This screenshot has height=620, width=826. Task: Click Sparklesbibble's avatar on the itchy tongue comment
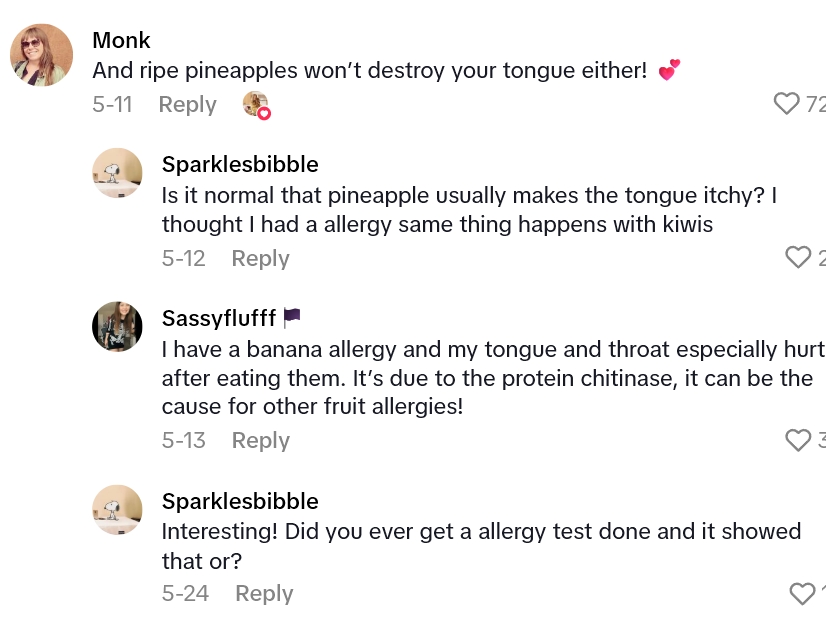[117, 173]
